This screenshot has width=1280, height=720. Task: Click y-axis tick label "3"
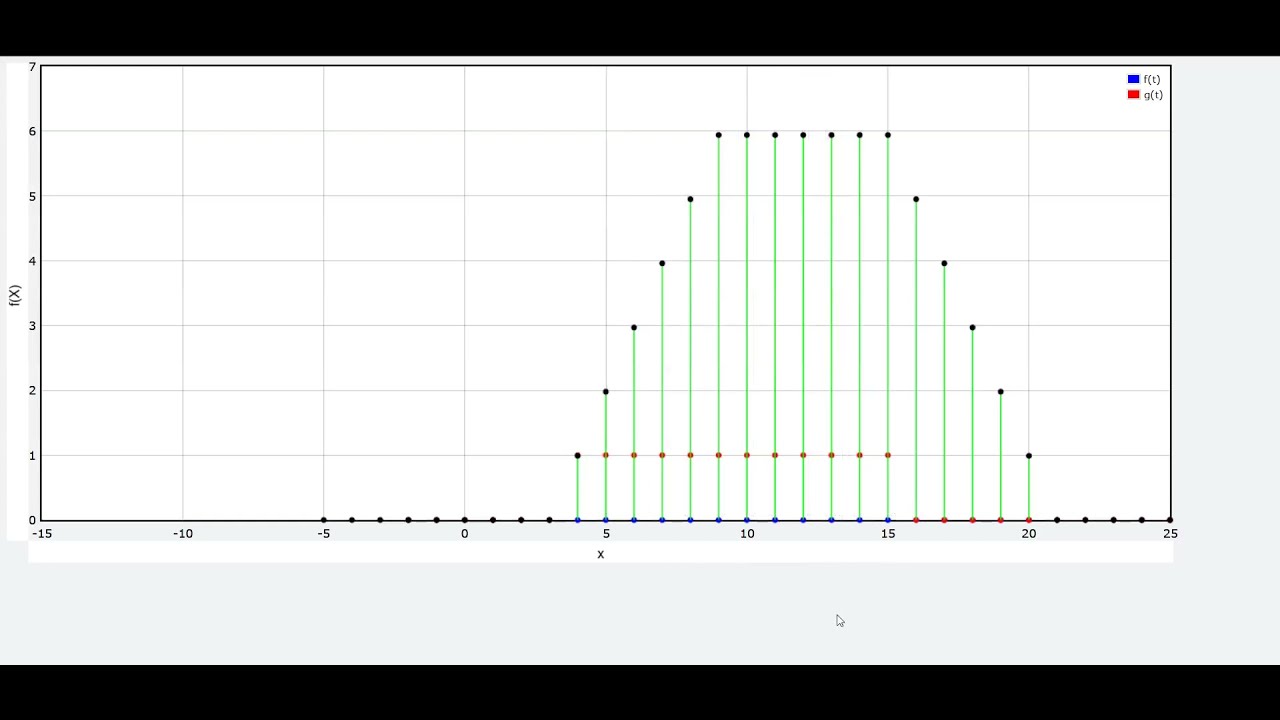click(32, 326)
